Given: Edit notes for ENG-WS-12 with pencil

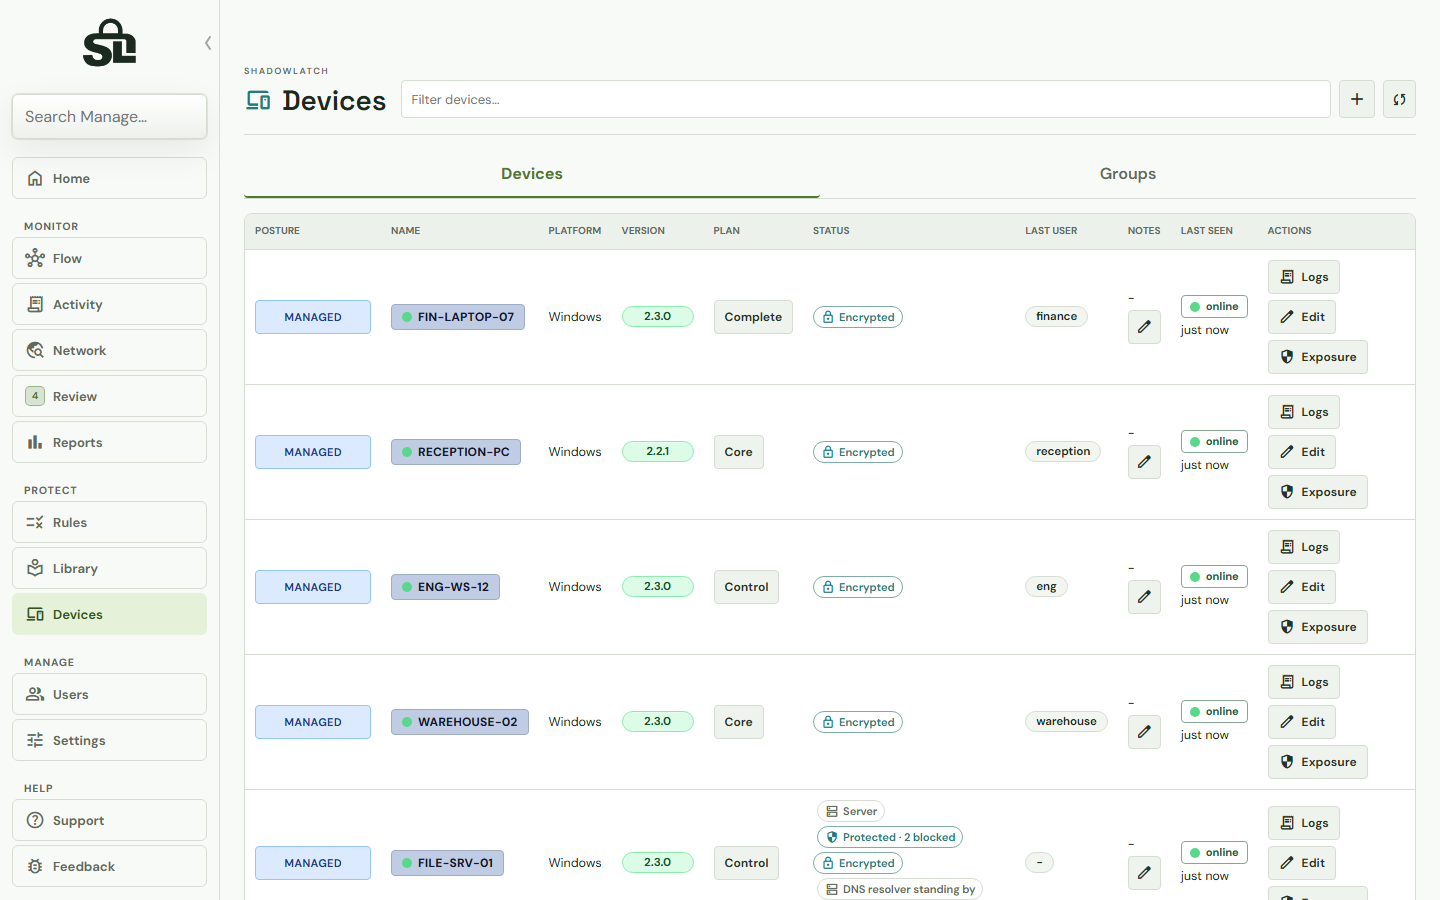Looking at the screenshot, I should (x=1144, y=597).
